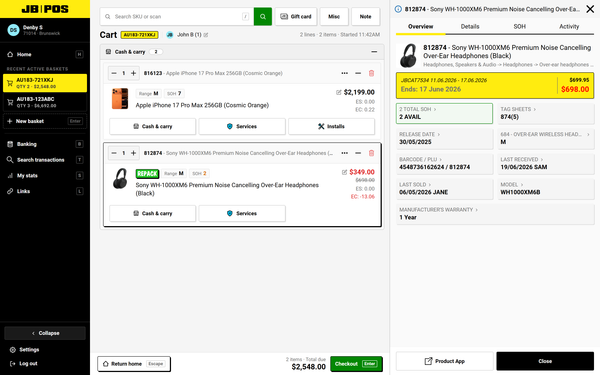600x375 pixels.
Task: Expand the Tag Sheets tile
Action: pyautogui.click(x=546, y=113)
